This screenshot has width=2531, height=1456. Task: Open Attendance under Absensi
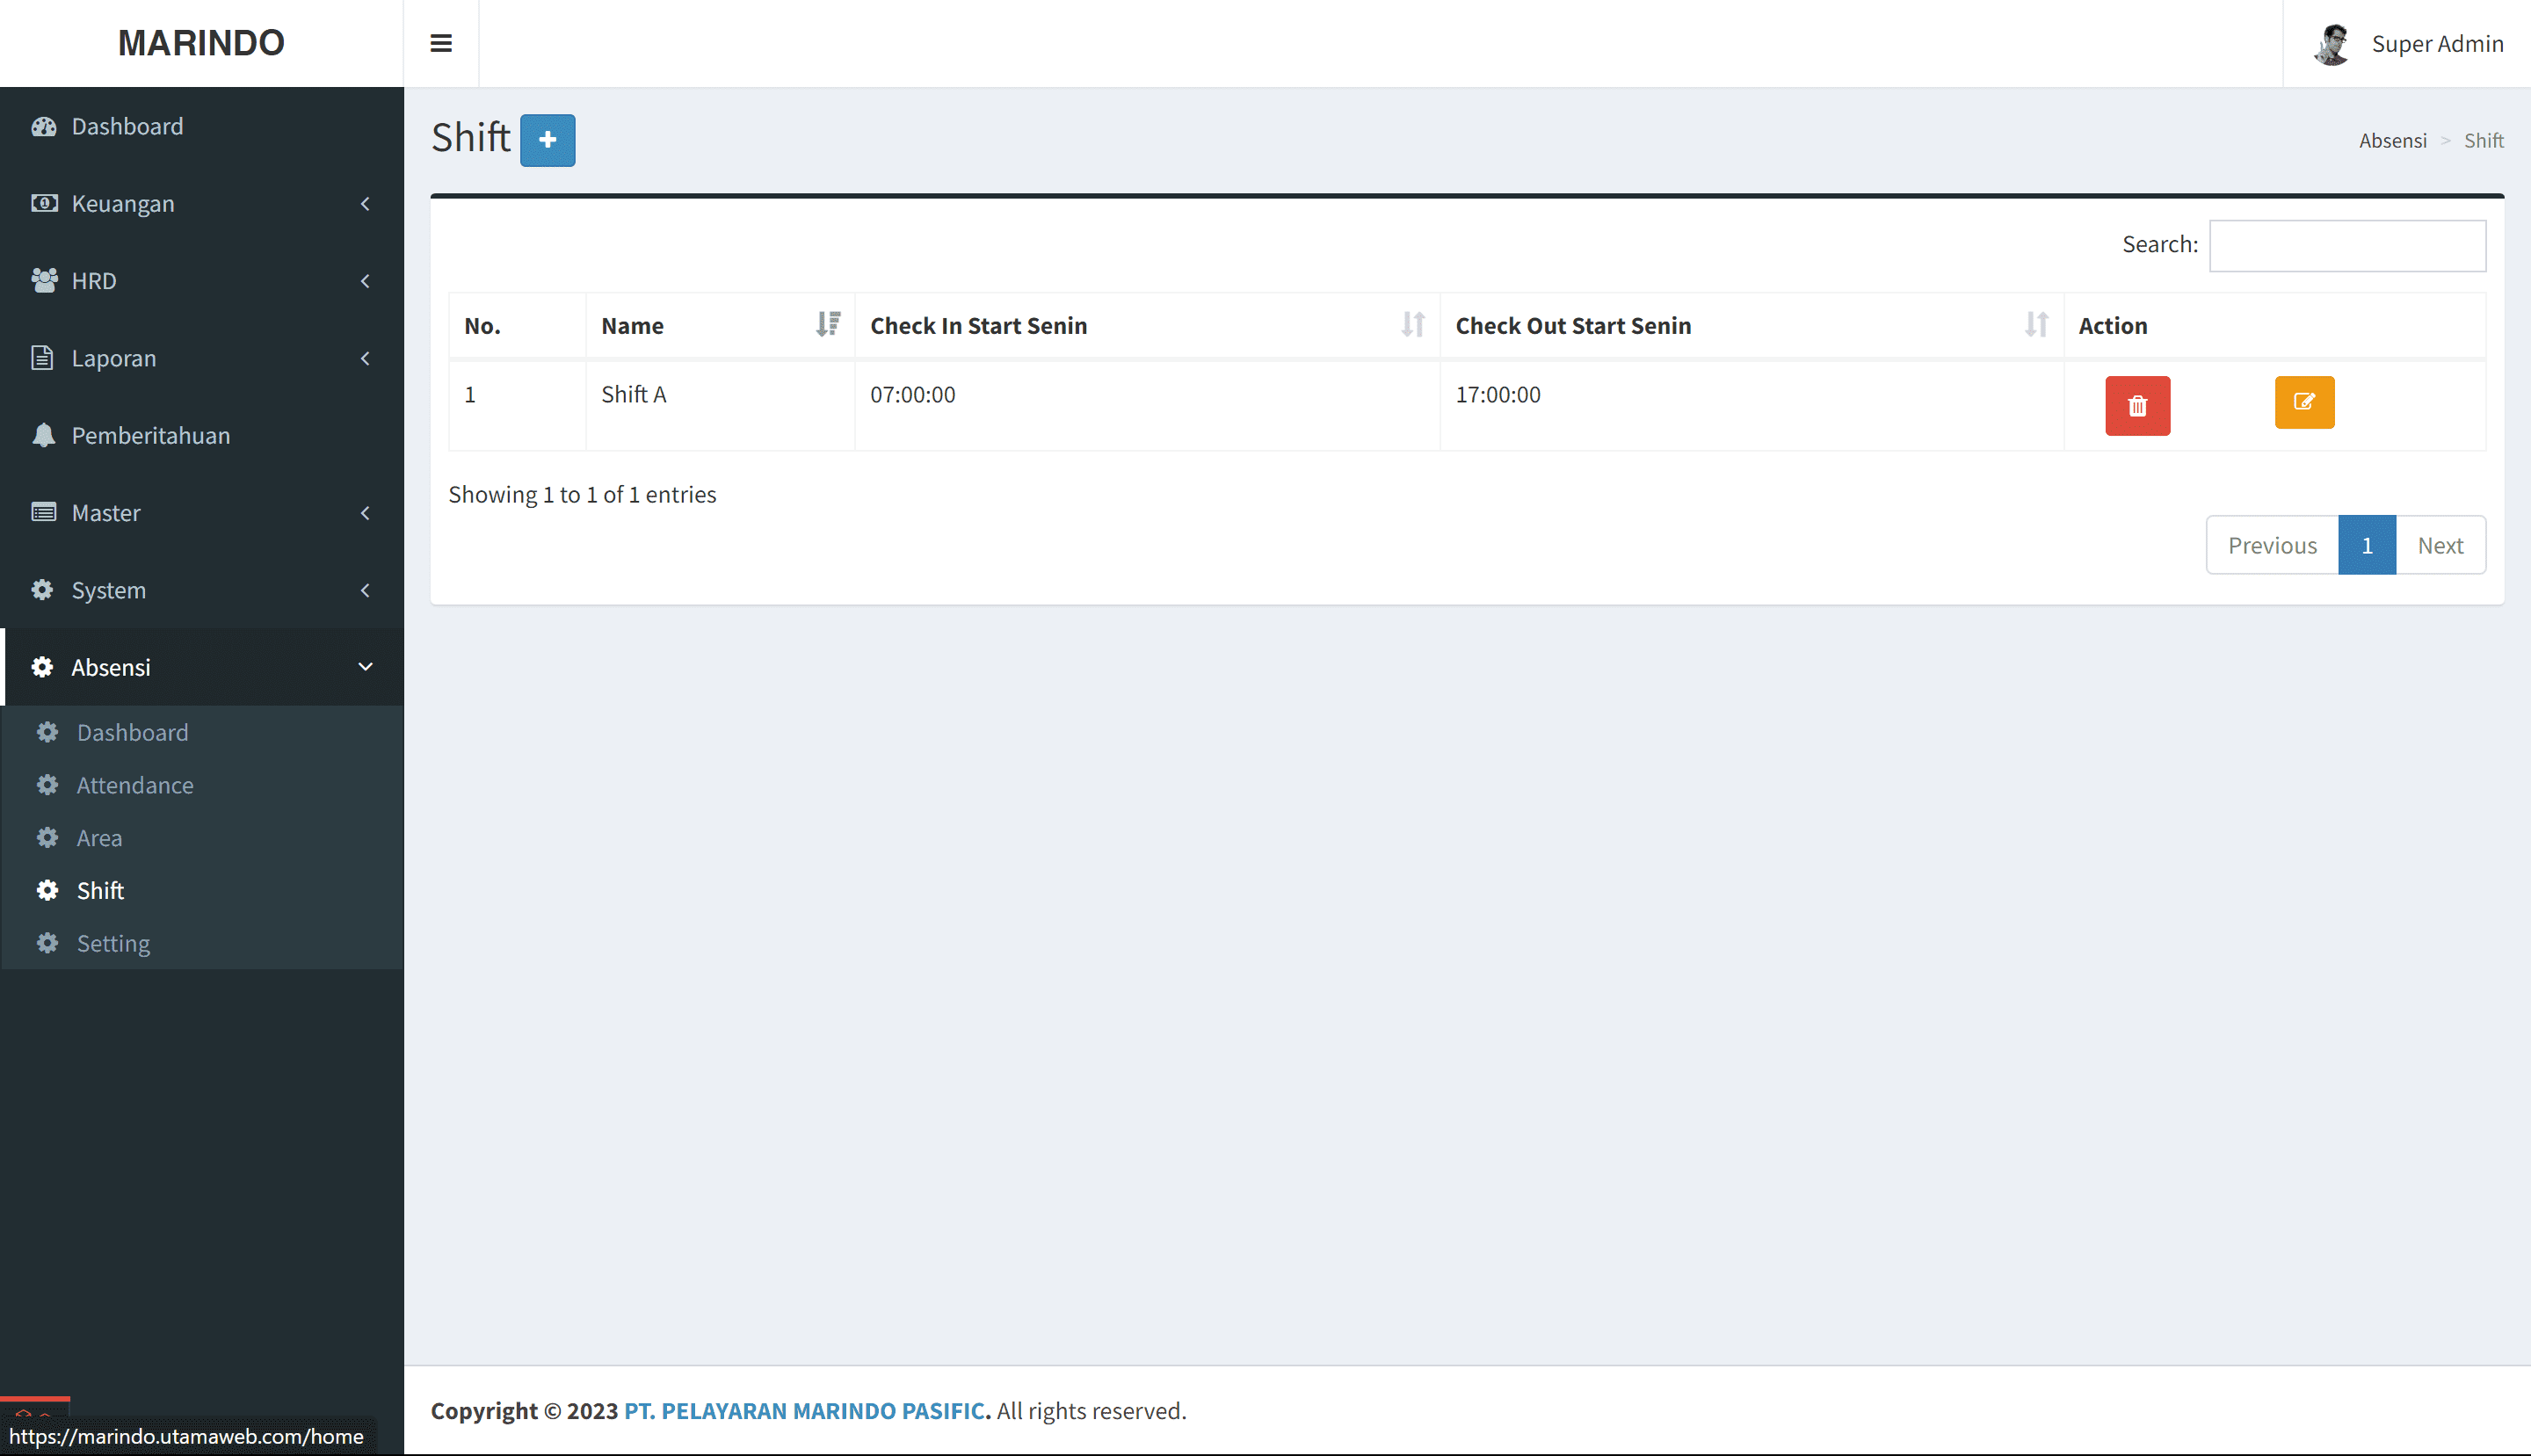[x=135, y=785]
